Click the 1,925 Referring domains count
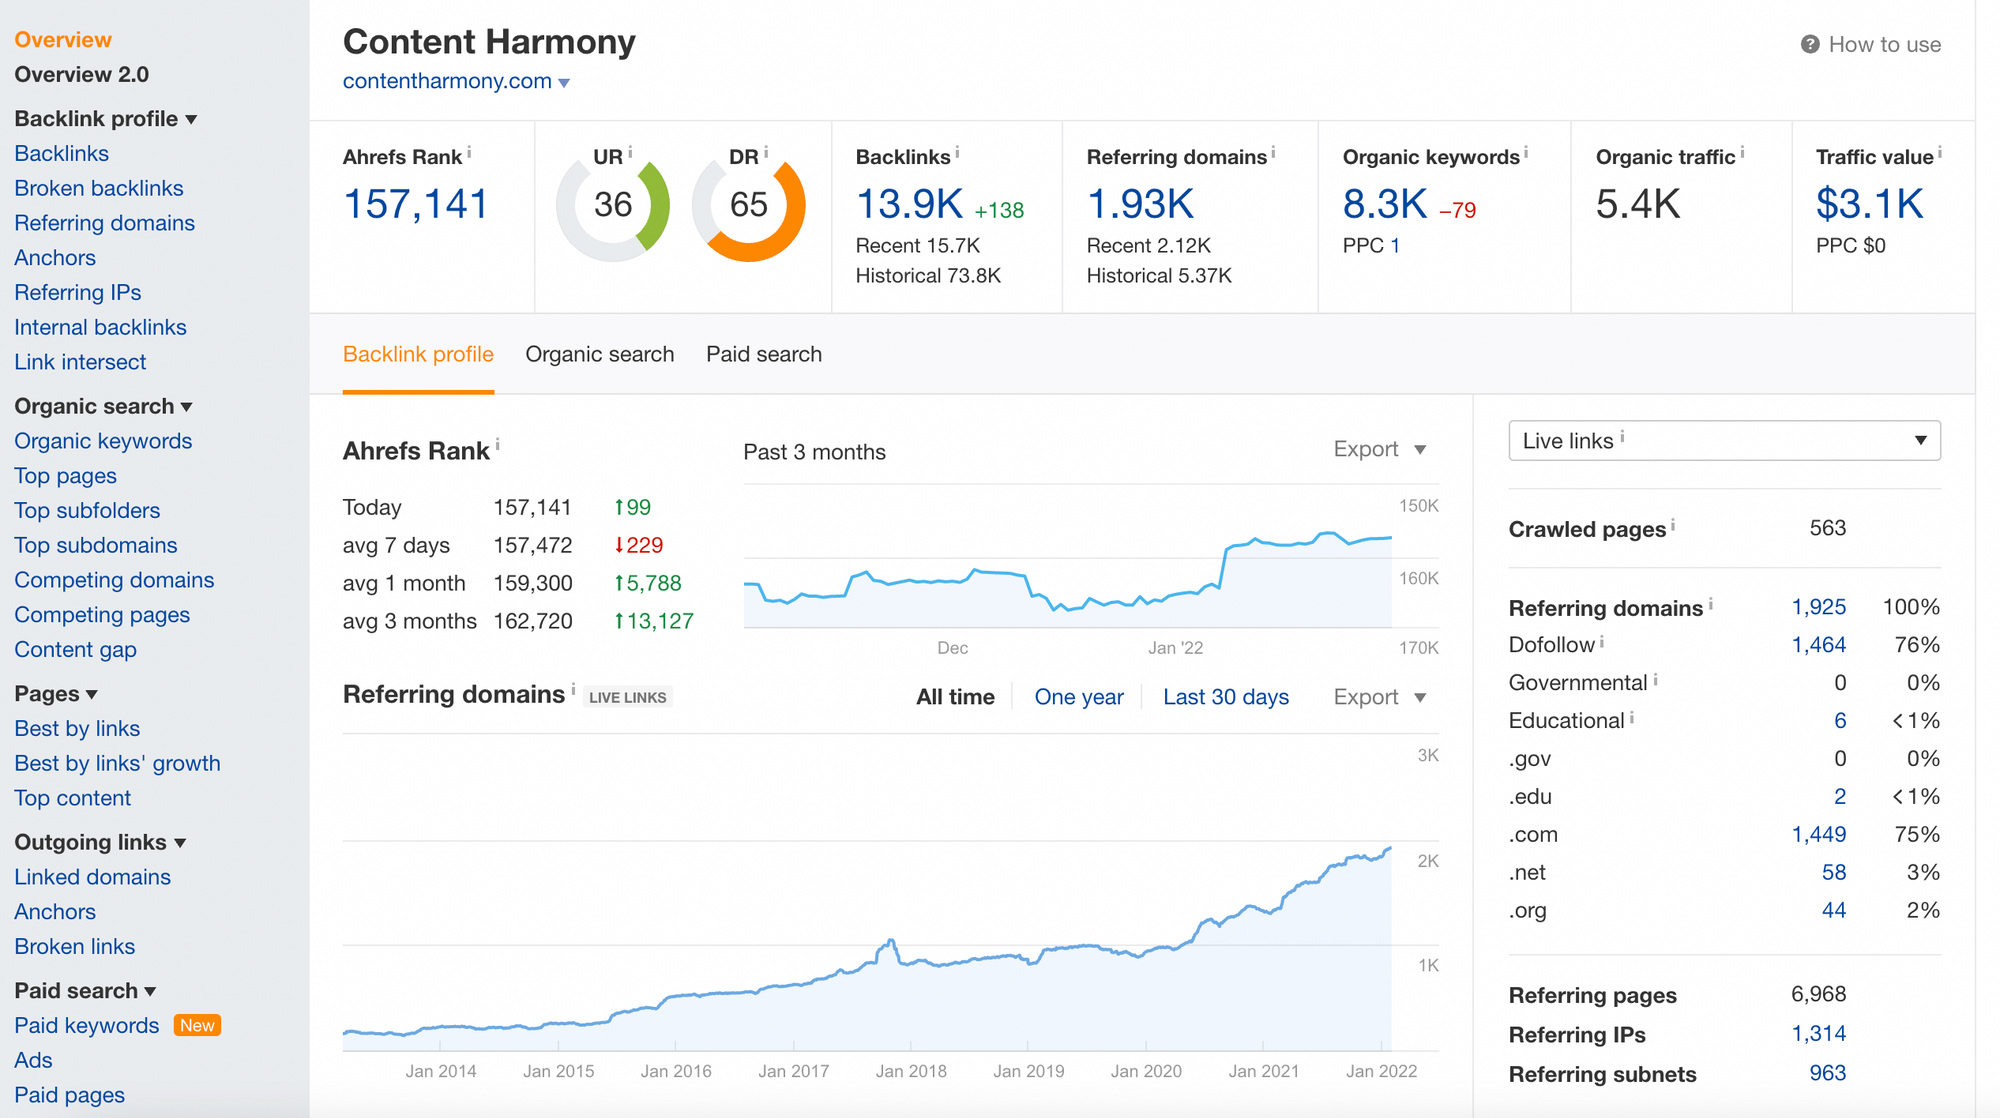 (1819, 607)
